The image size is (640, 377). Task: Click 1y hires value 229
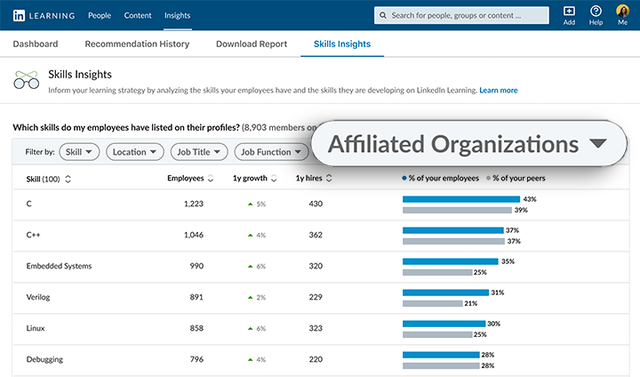pos(316,297)
